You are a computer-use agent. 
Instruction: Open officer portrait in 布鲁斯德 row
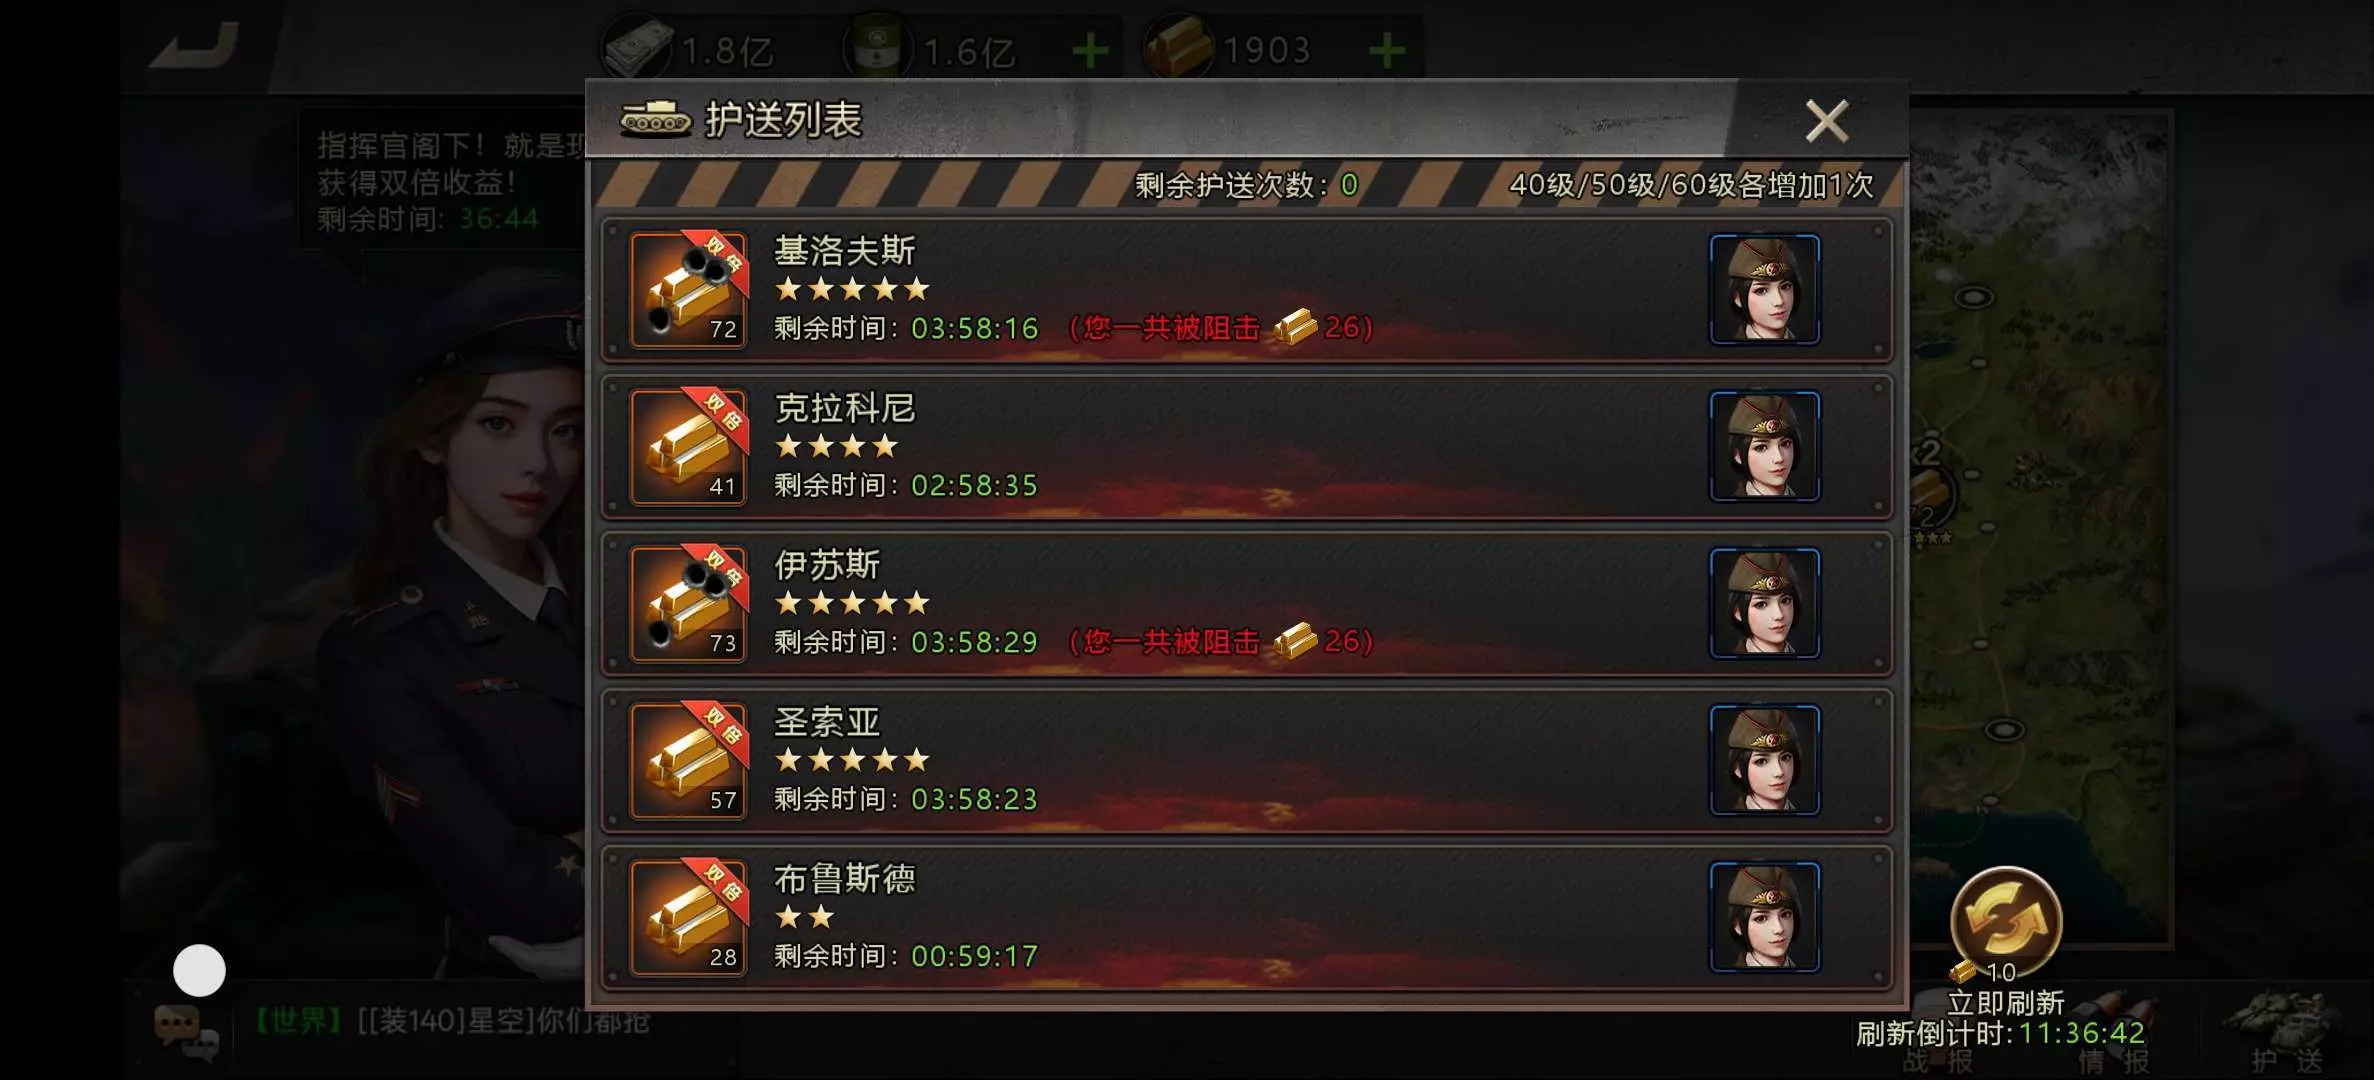pyautogui.click(x=1765, y=918)
